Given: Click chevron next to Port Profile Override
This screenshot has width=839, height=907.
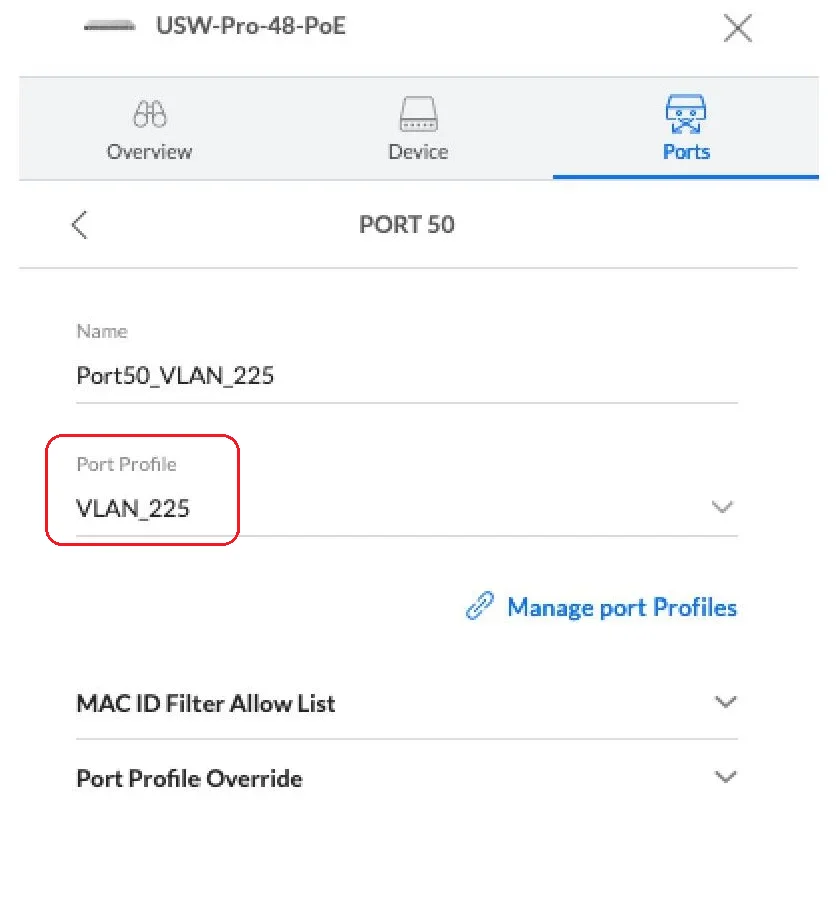Looking at the screenshot, I should 726,777.
